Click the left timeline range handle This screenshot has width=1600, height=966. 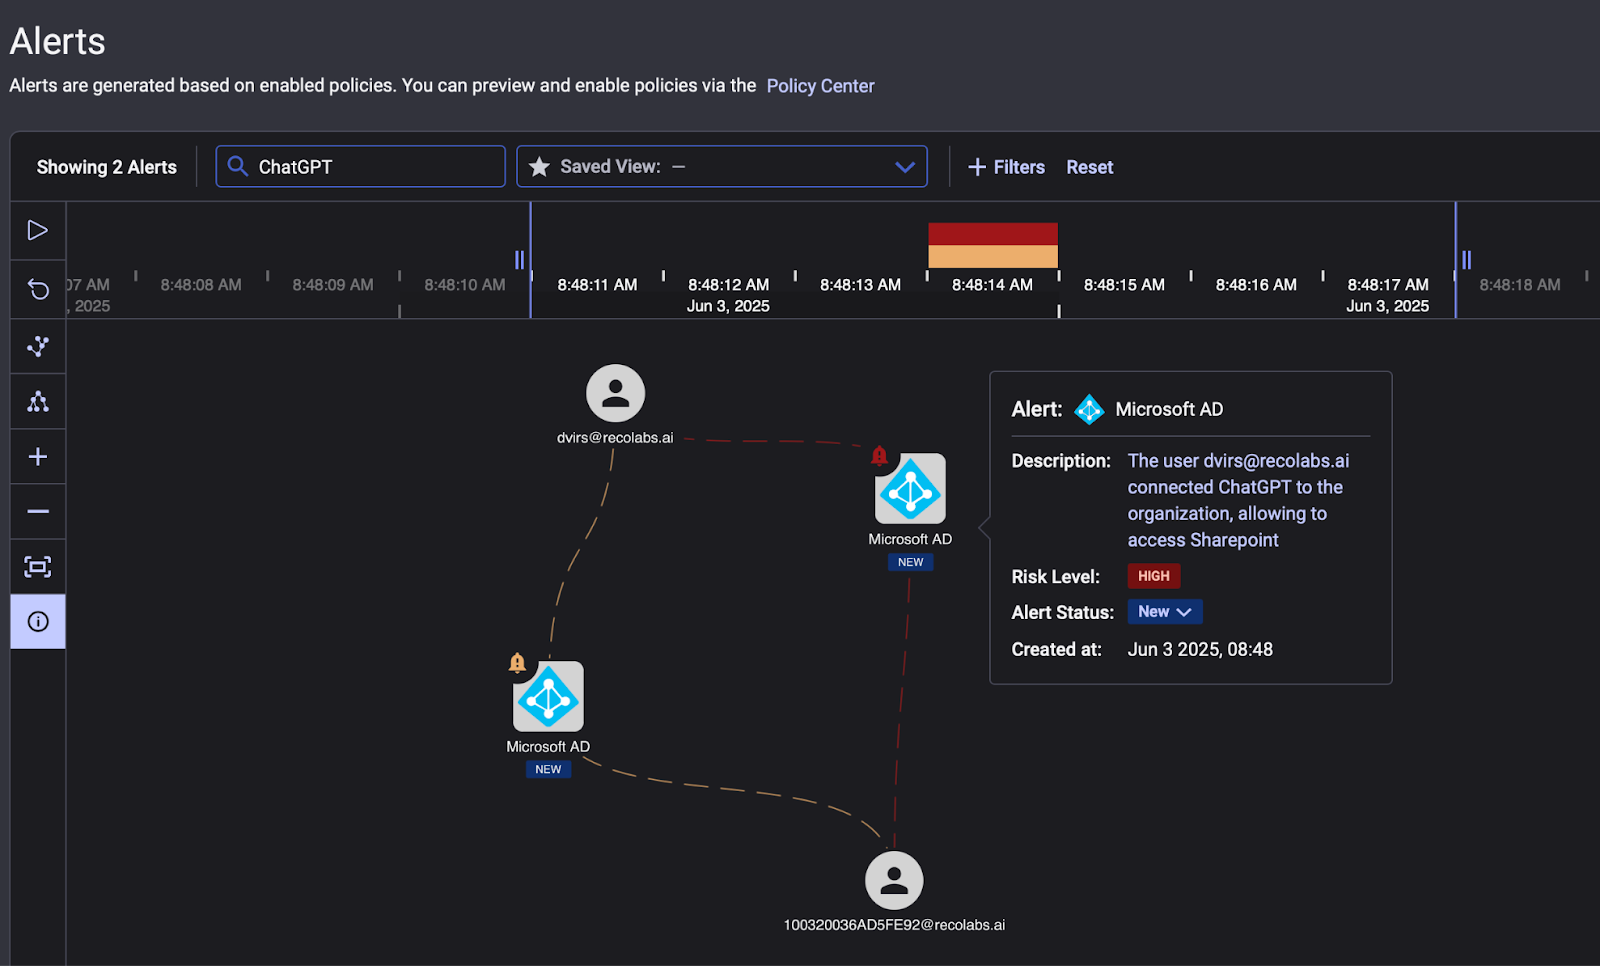(519, 260)
